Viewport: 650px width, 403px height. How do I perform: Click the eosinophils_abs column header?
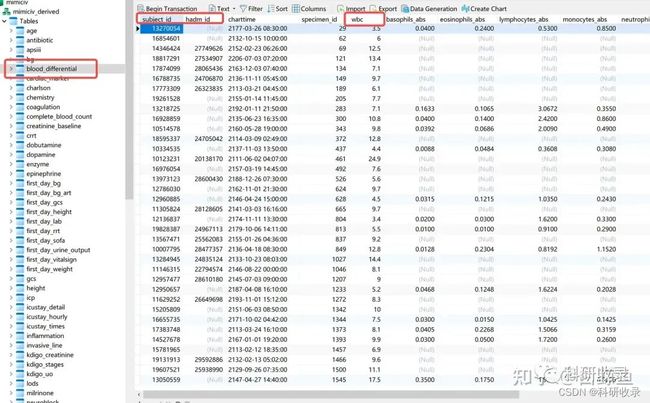[x=462, y=19]
